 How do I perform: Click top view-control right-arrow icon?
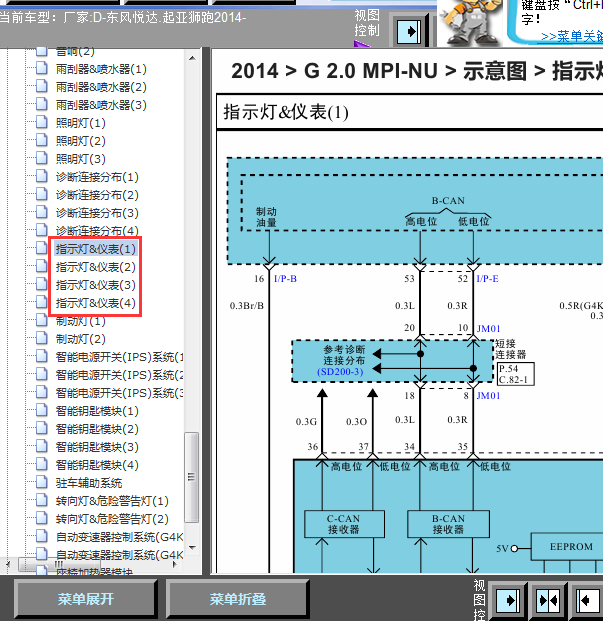tap(410, 31)
